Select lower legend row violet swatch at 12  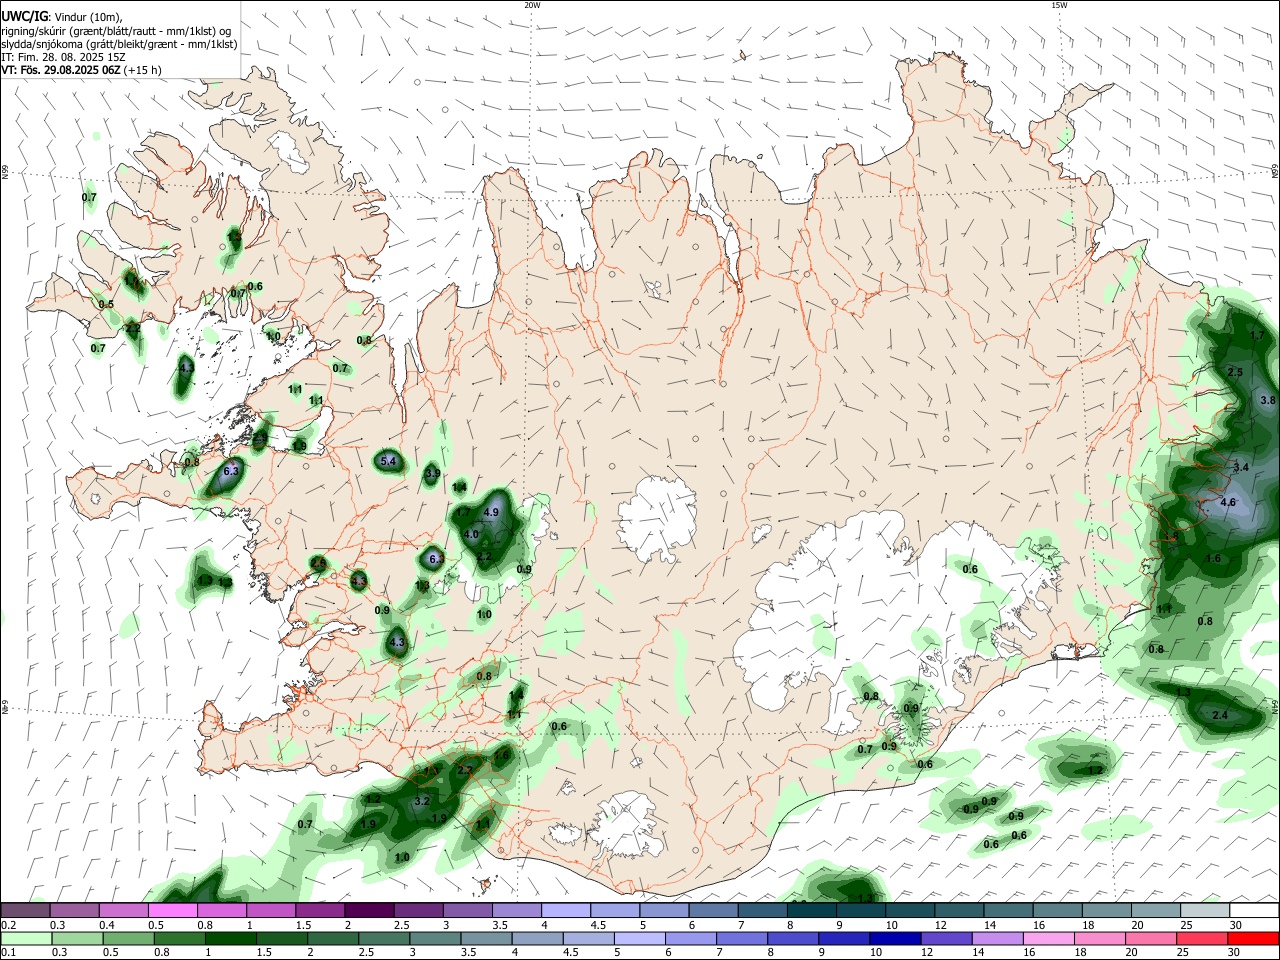click(947, 939)
